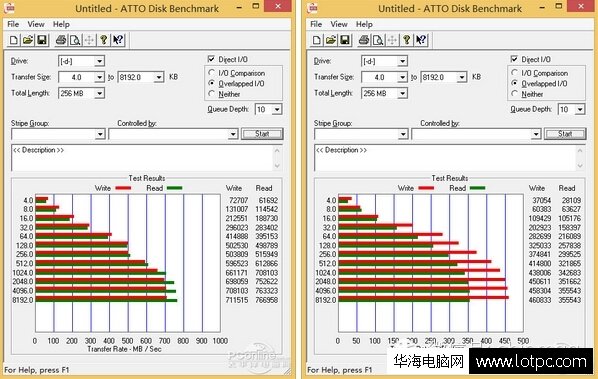
Task: Click the move arrows icon in right window
Action: tap(392, 40)
